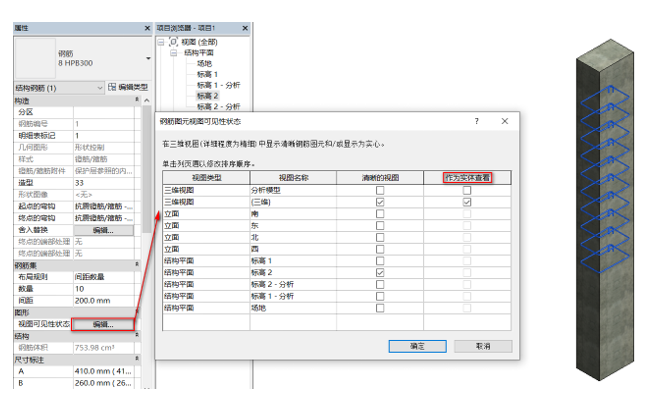Click the 终点的弯钩 value field
659x399 pixels.
coord(104,218)
